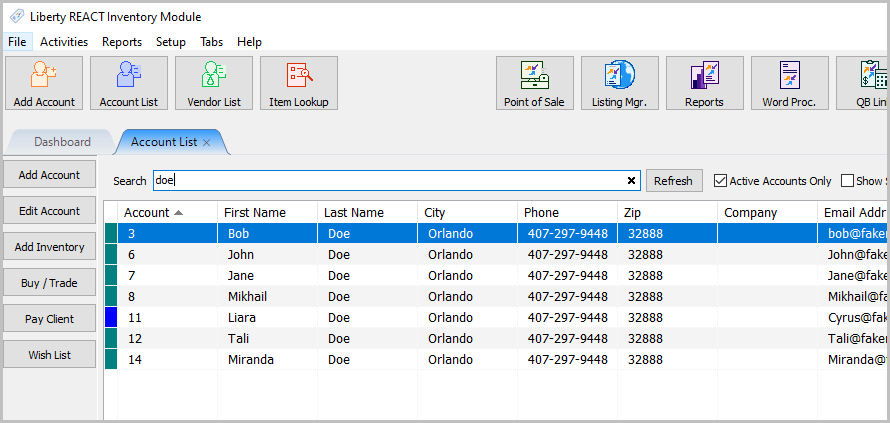This screenshot has height=423, width=890.
Task: Click the Edit Account button
Action: point(49,211)
